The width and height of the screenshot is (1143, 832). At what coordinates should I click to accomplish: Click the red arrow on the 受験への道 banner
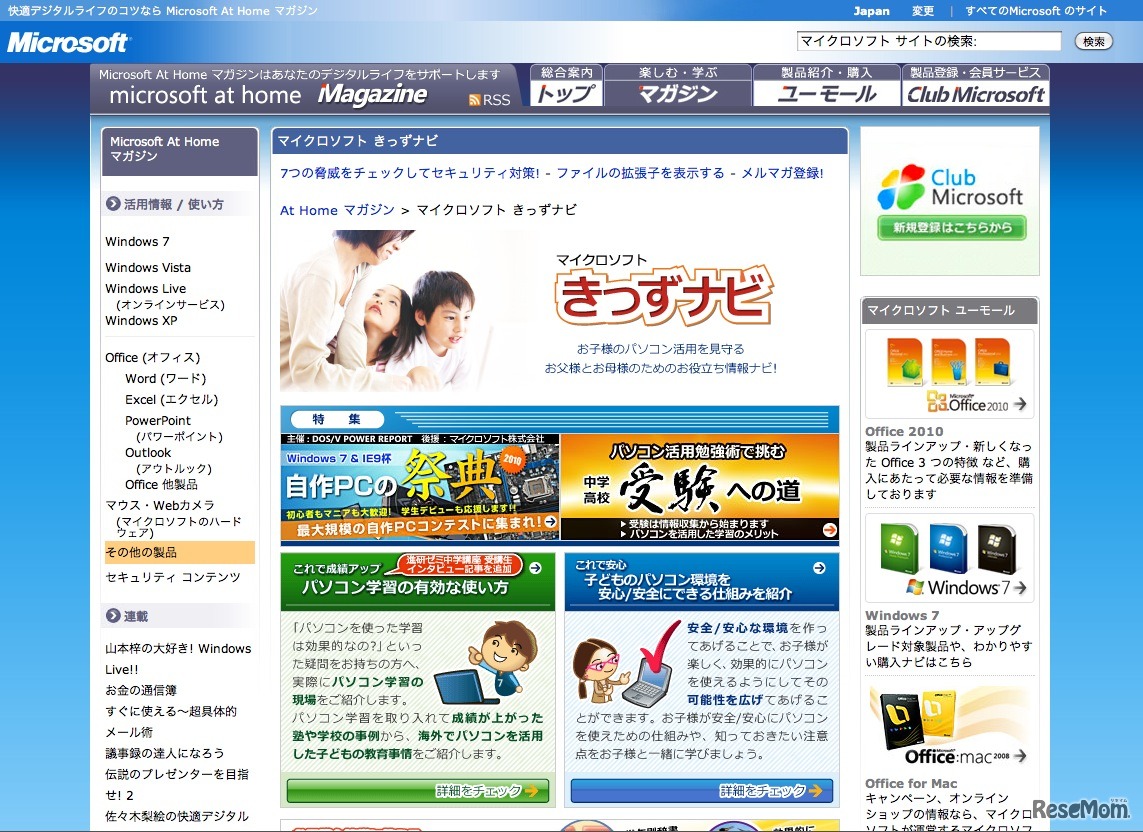[x=828, y=532]
